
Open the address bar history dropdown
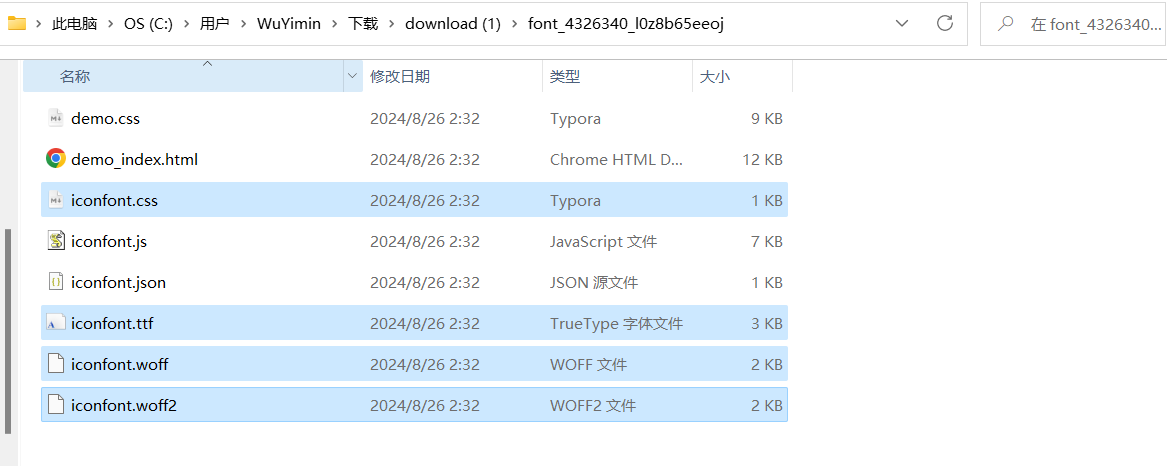tap(902, 23)
